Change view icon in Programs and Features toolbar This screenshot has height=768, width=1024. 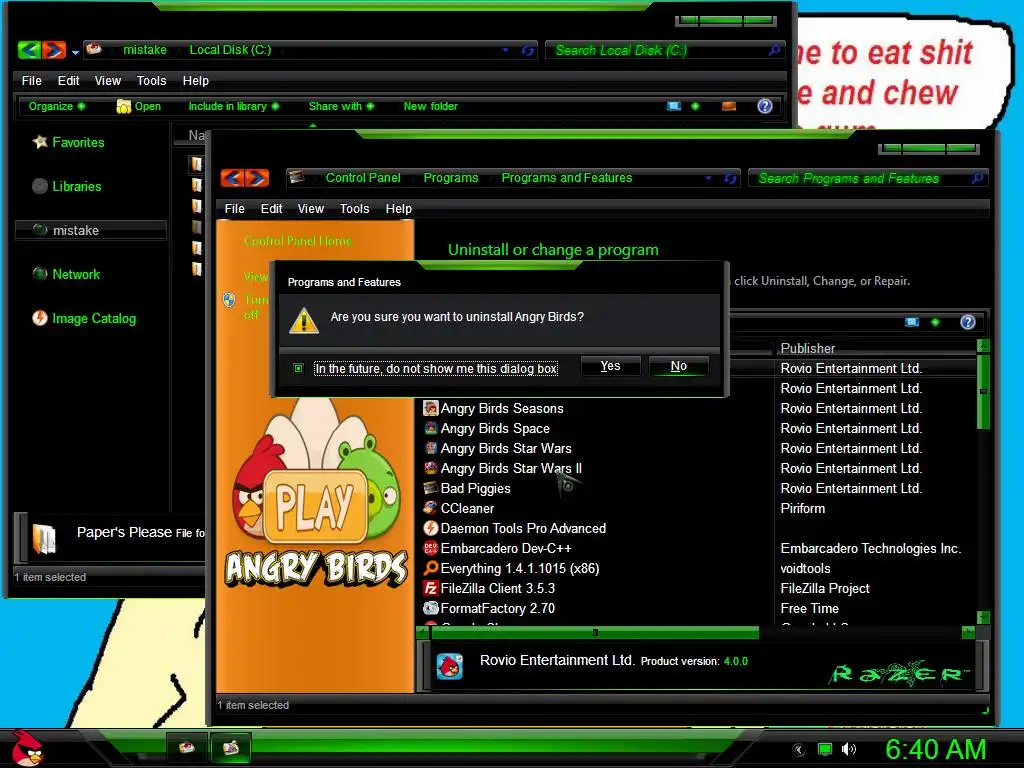point(912,322)
